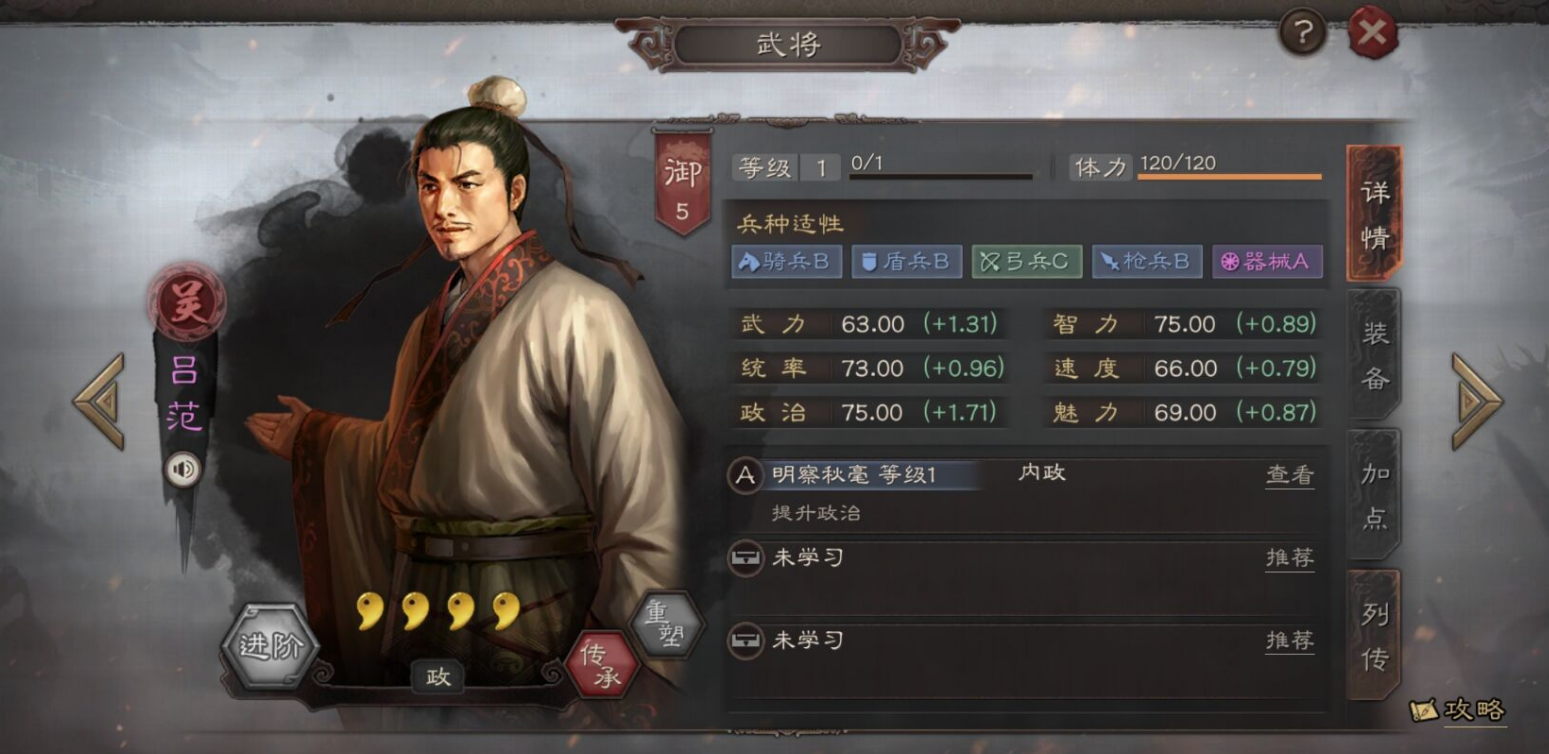Click the 弓兵C troop aptitude badge
This screenshot has height=754, width=1549.
click(x=1026, y=262)
